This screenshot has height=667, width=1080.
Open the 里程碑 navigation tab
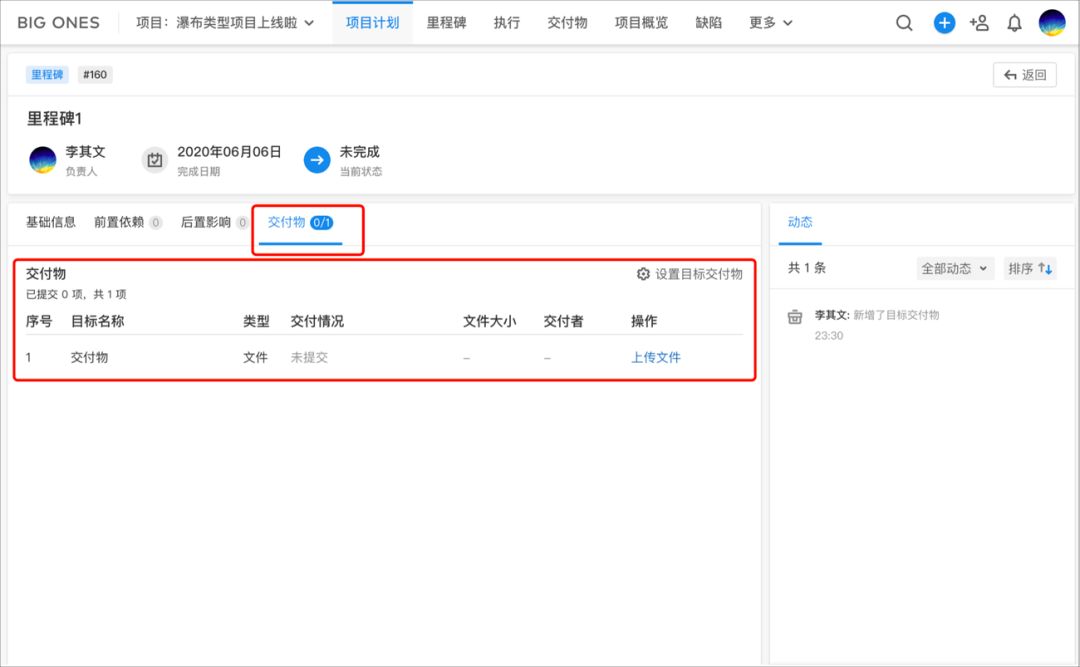click(446, 23)
